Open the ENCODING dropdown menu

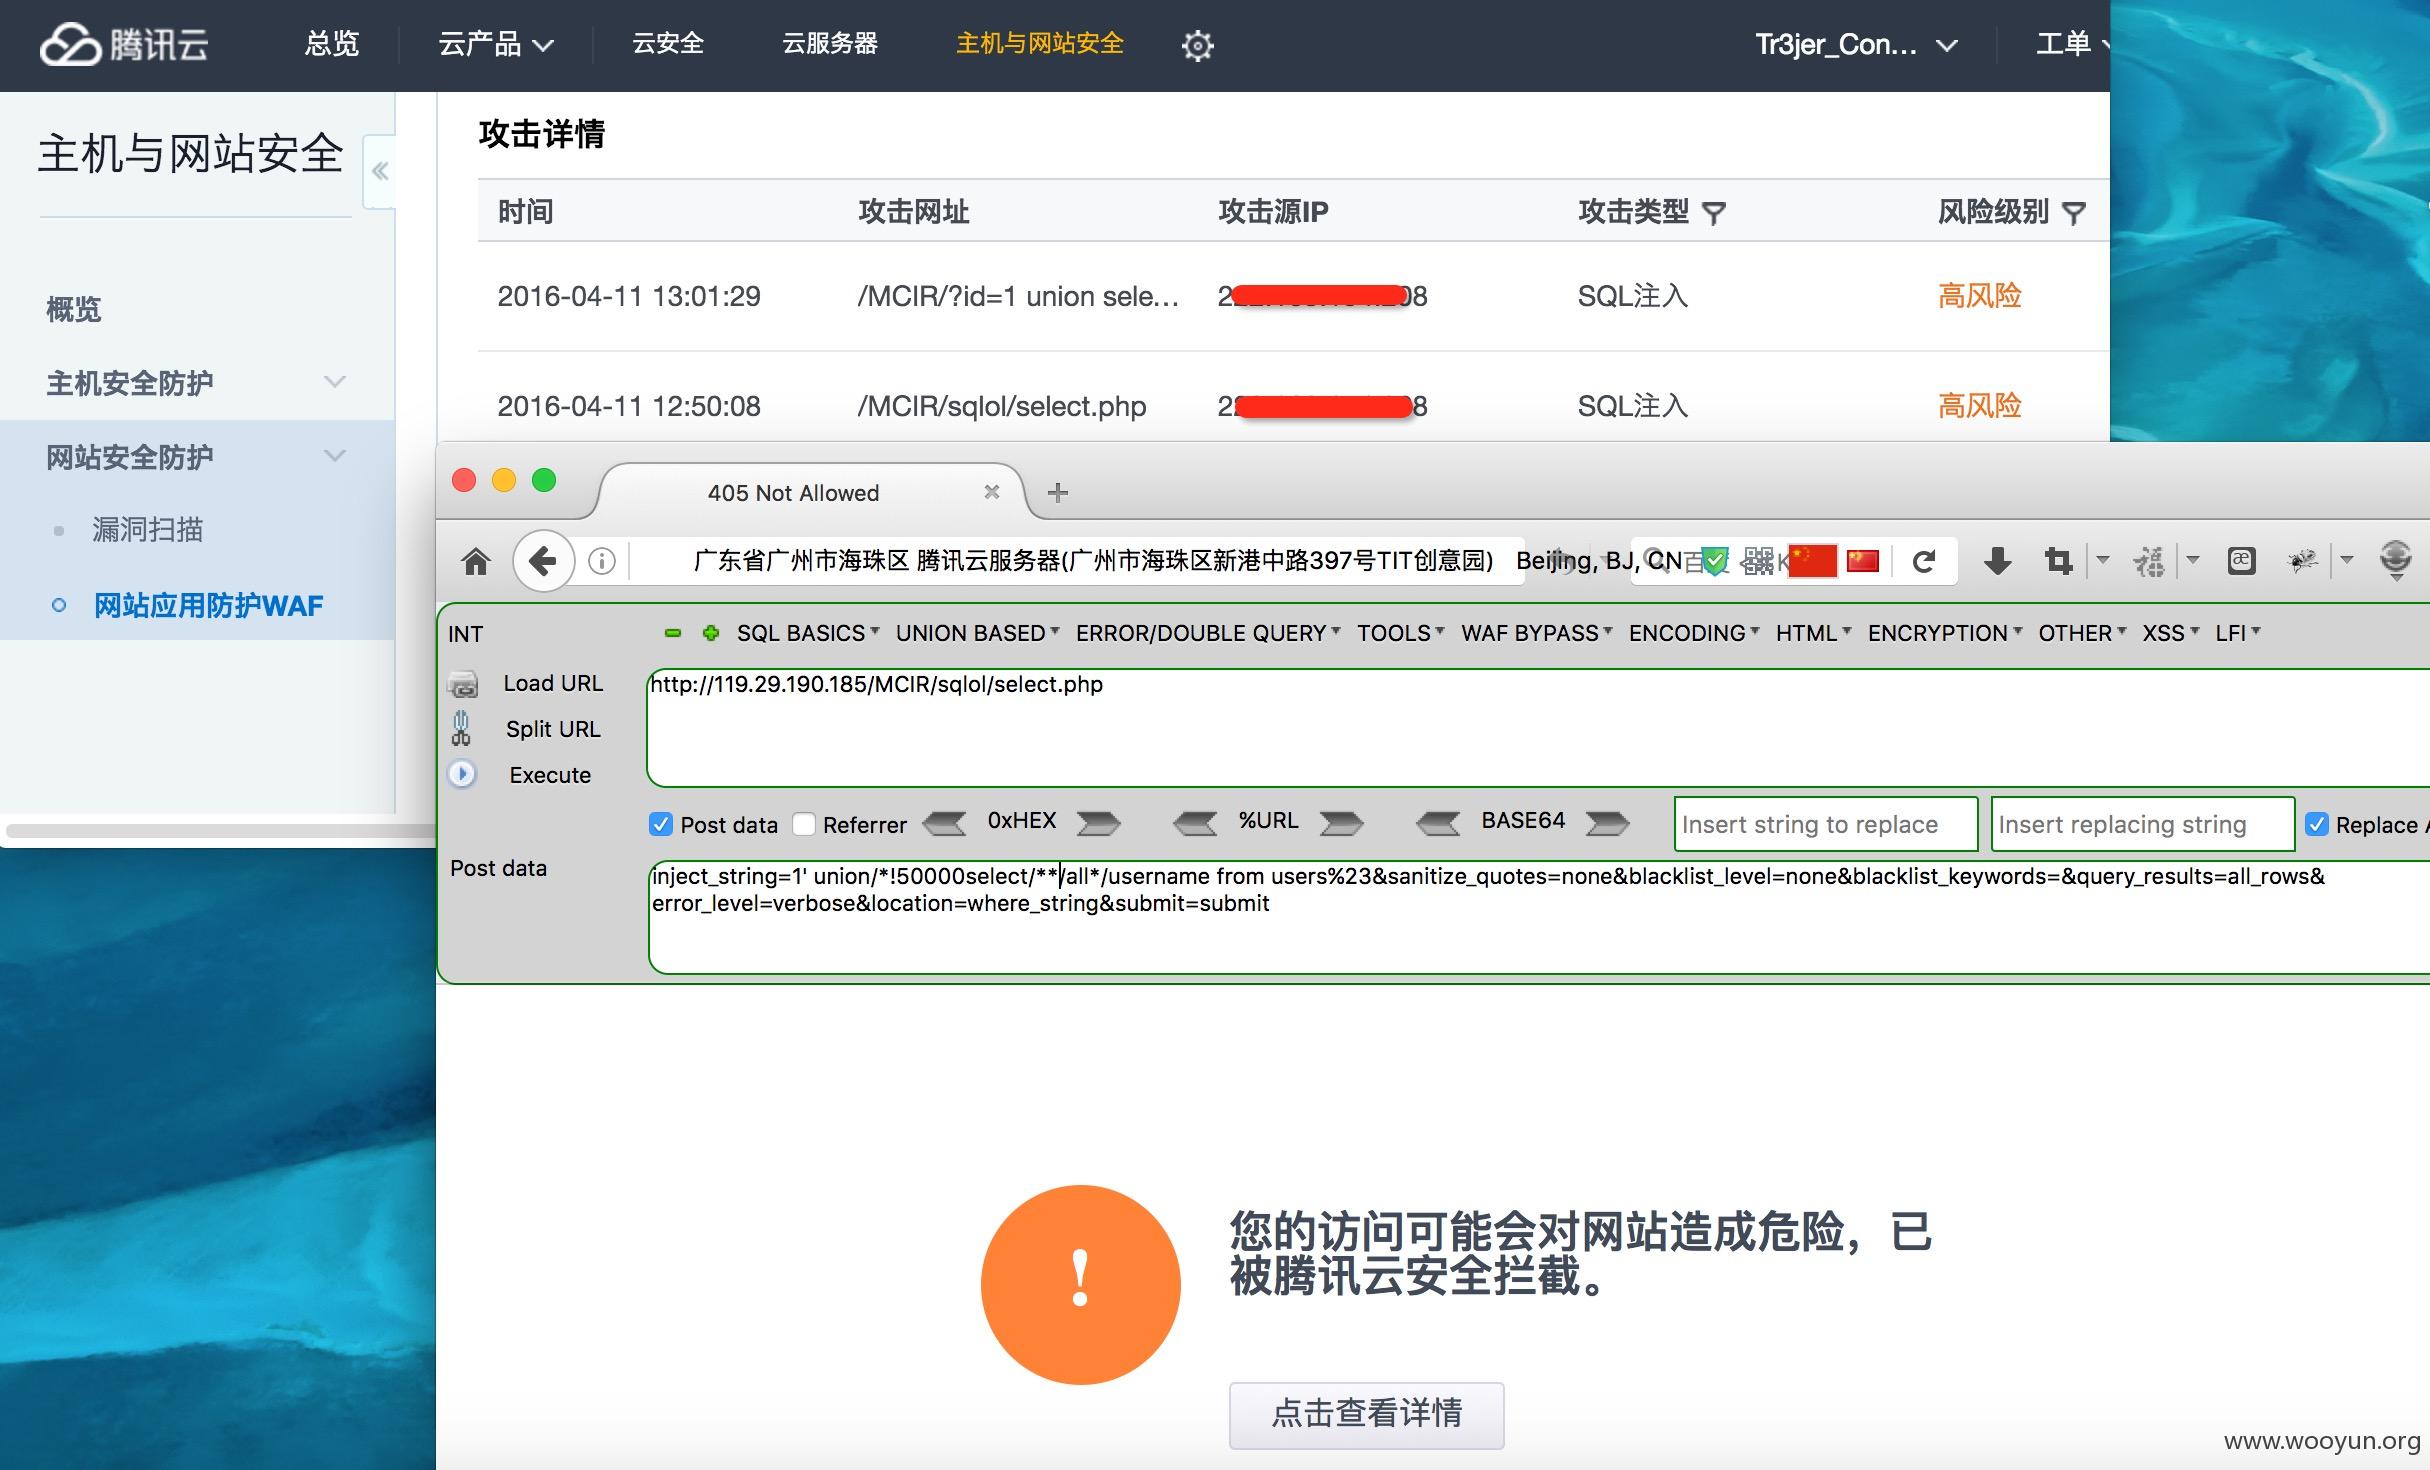(x=1694, y=633)
